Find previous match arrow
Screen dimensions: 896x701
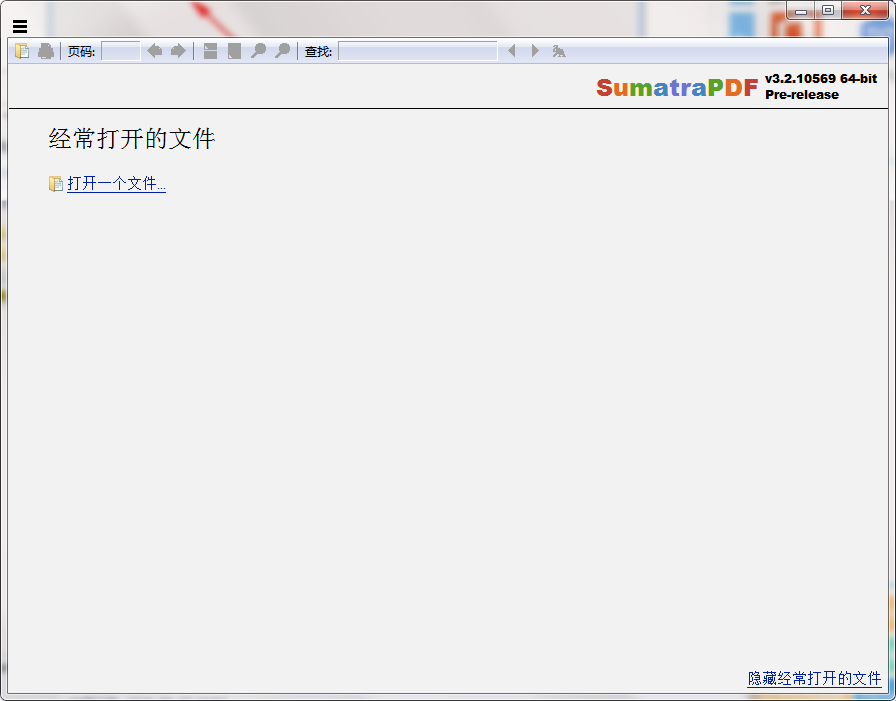pos(511,51)
